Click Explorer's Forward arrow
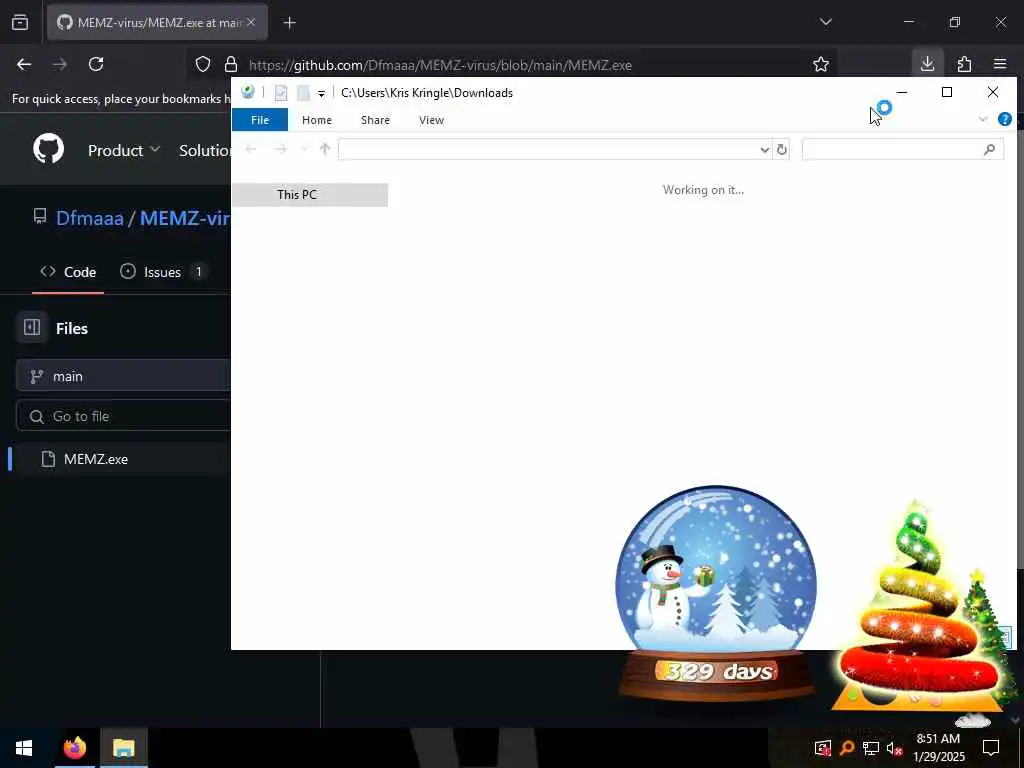Image resolution: width=1024 pixels, height=768 pixels. (x=281, y=149)
